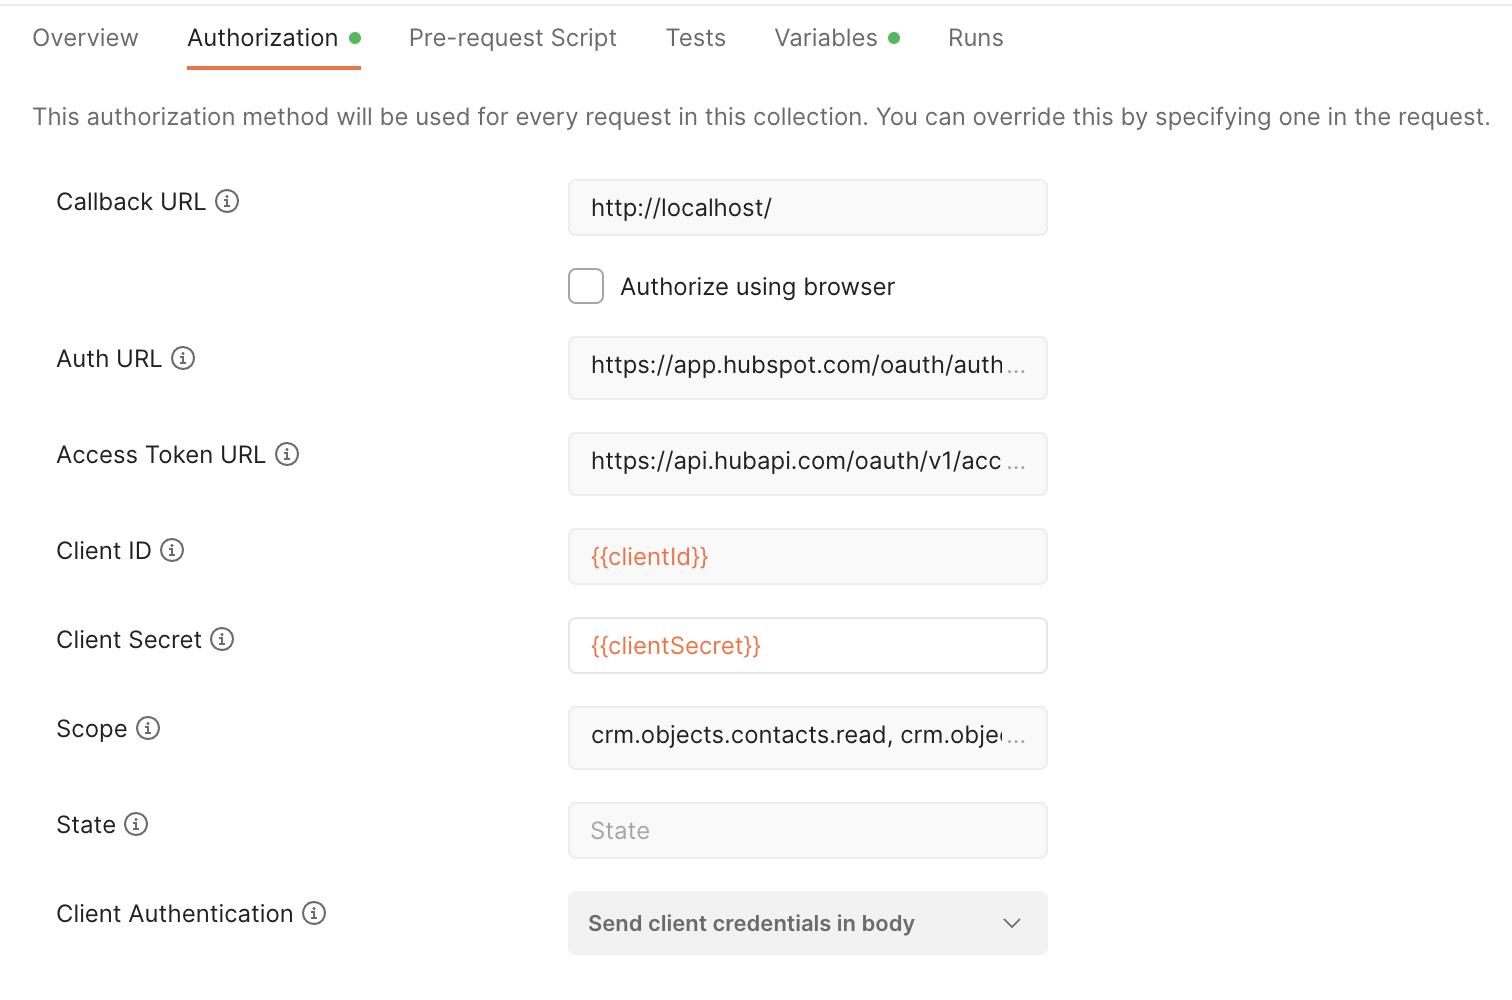Click the Auth URL info icon
This screenshot has width=1512, height=1000.
coord(183,358)
